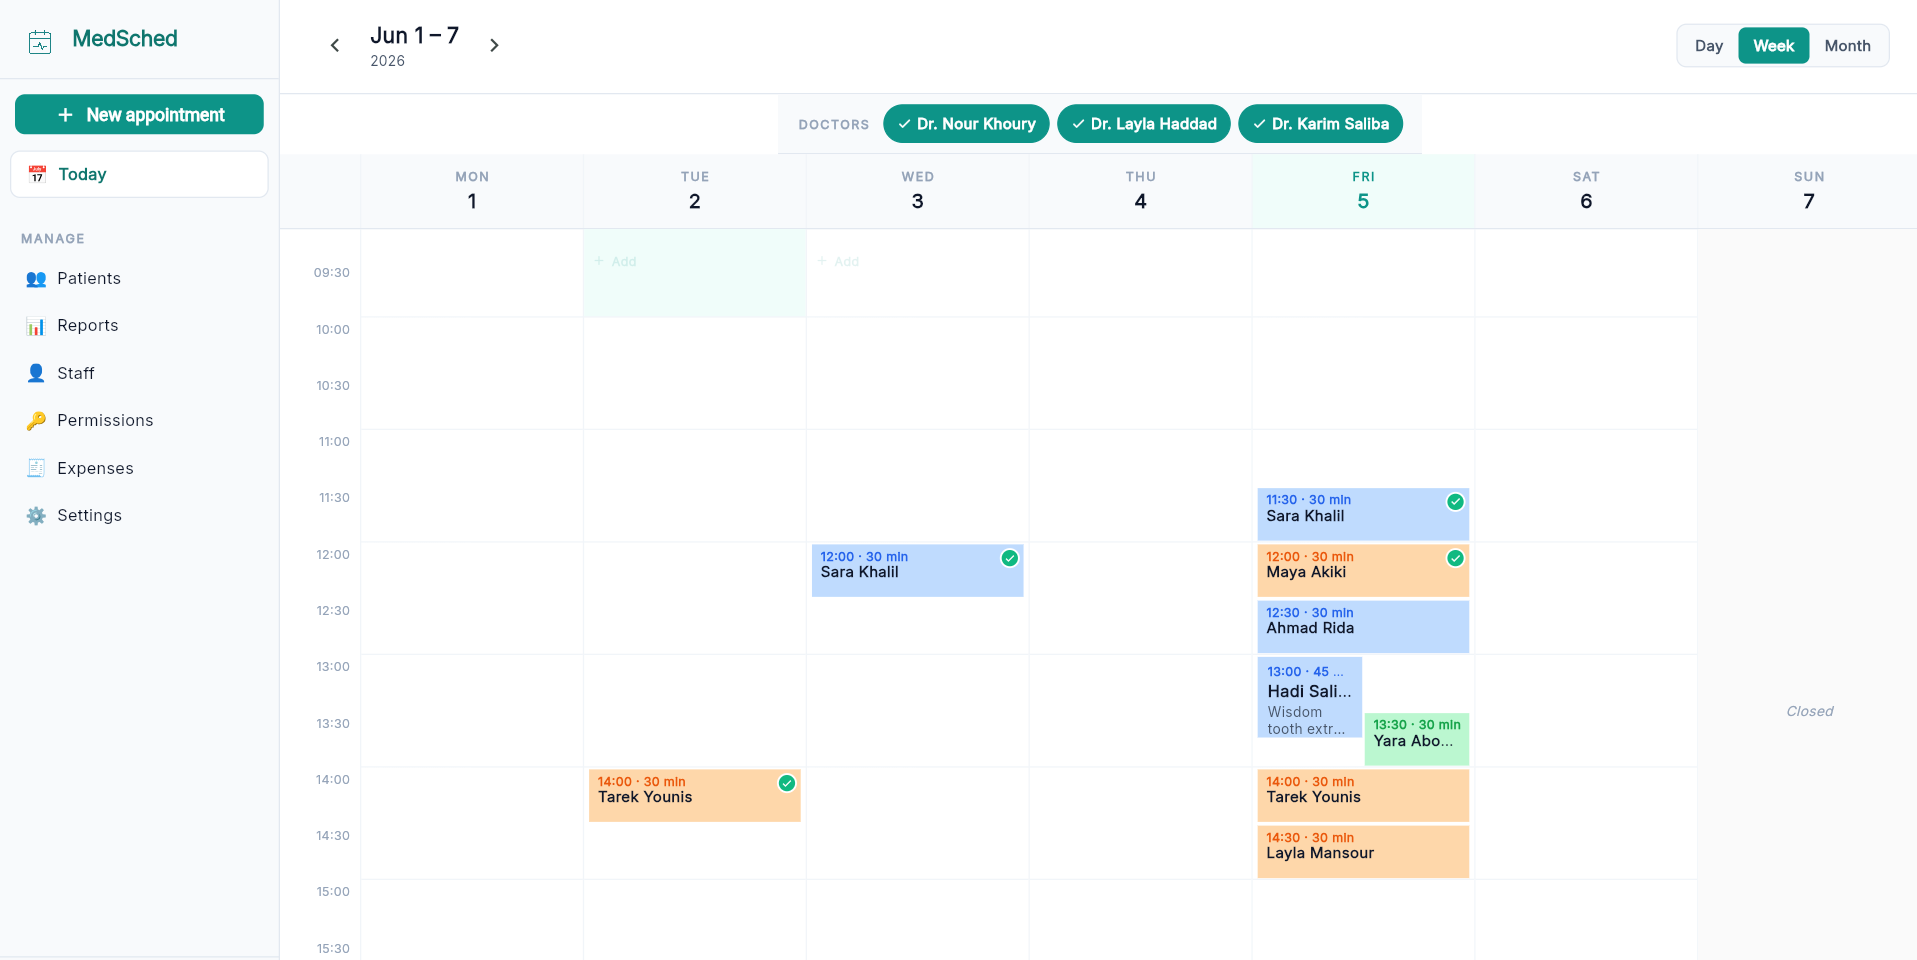Open Friday 12:30 Ahmad Rida appointment

click(1363, 627)
